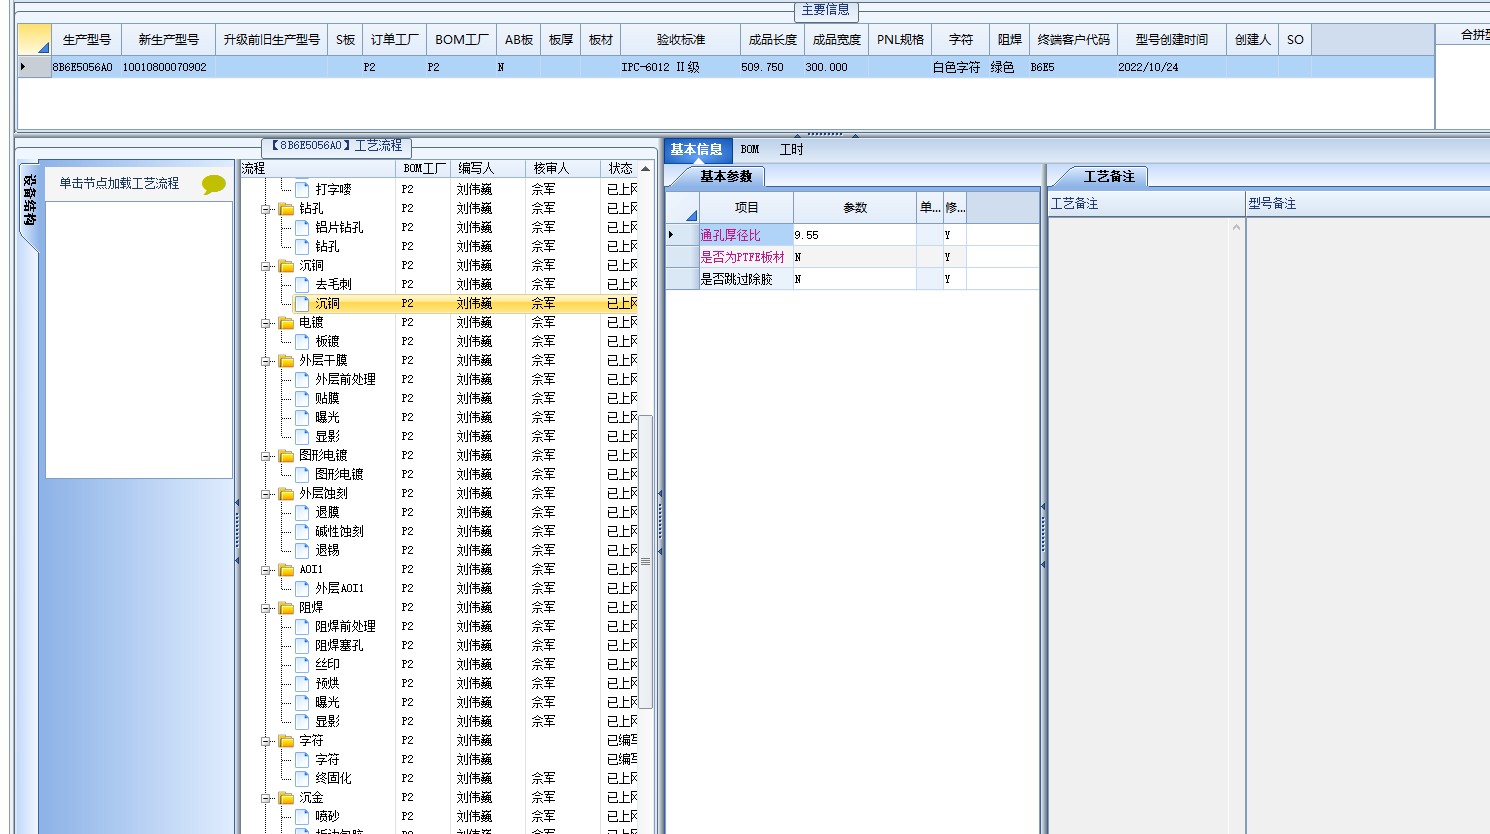Viewport: 1490px width, 834px height.
Task: Switch to the BOM tab
Action: pos(750,150)
